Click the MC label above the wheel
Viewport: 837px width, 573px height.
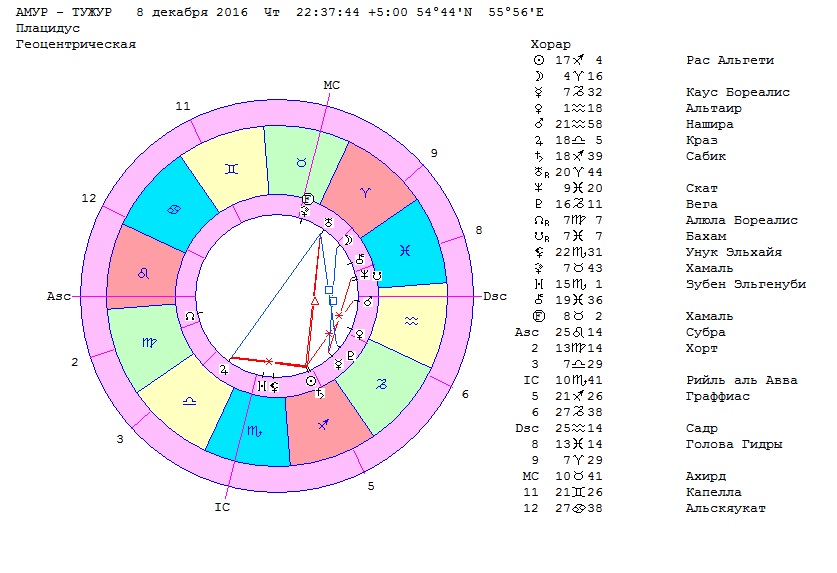tap(332, 85)
